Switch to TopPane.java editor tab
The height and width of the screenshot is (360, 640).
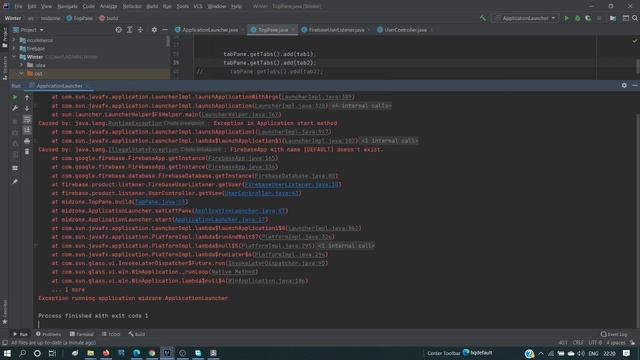[x=272, y=30]
